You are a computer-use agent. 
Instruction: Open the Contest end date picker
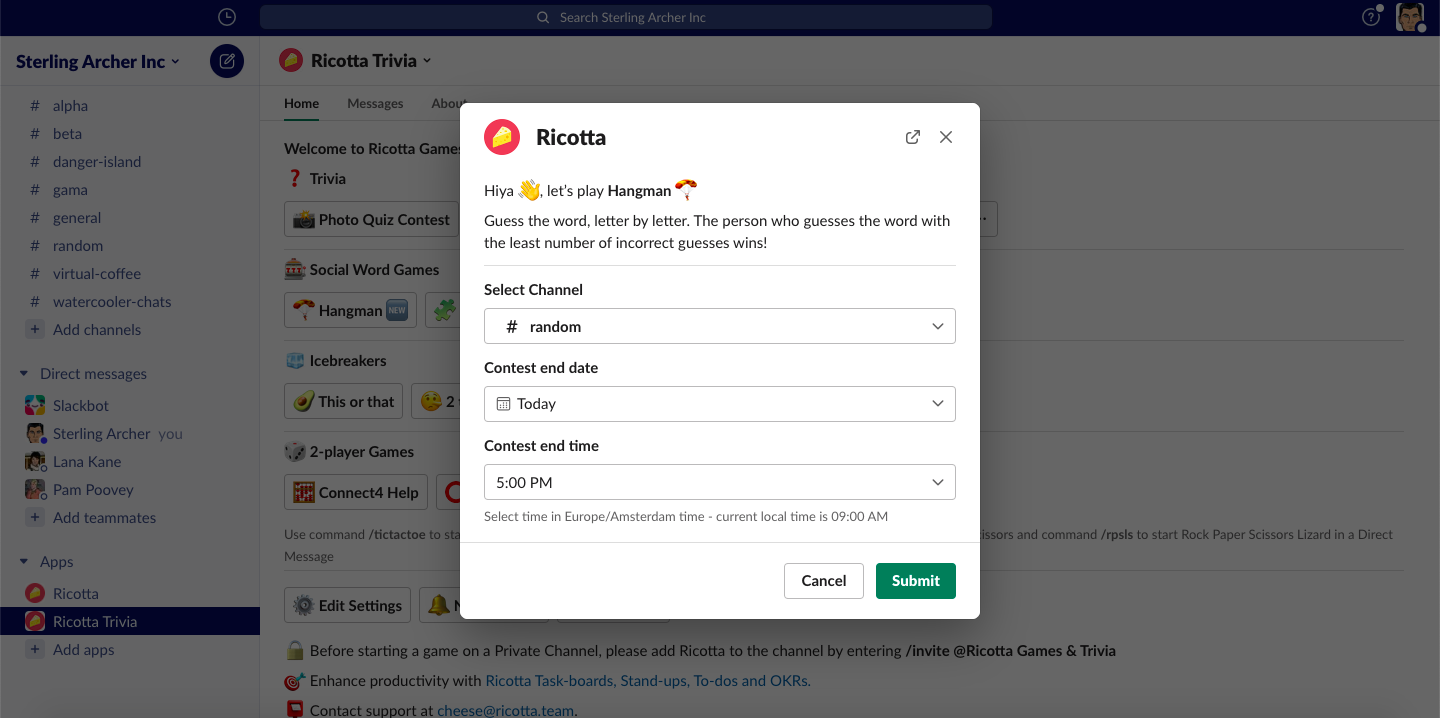pyautogui.click(x=719, y=404)
